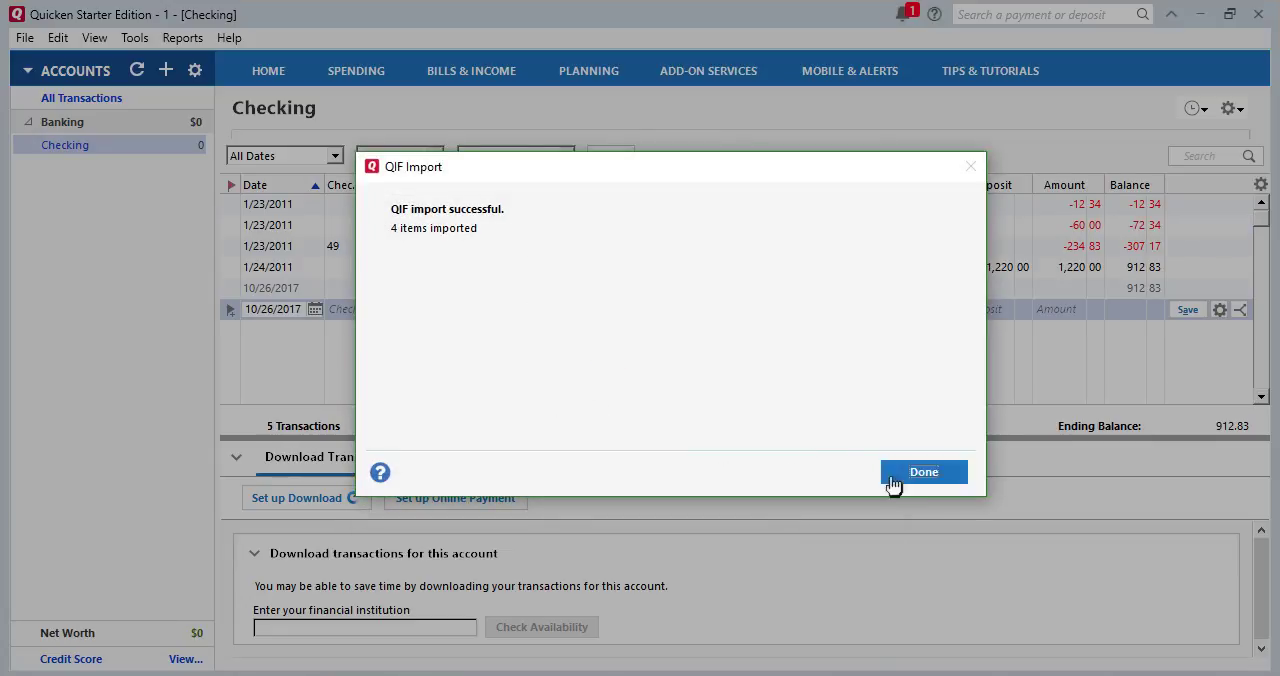This screenshot has width=1280, height=676.
Task: Open the calendar date picker icon
Action: (x=315, y=309)
